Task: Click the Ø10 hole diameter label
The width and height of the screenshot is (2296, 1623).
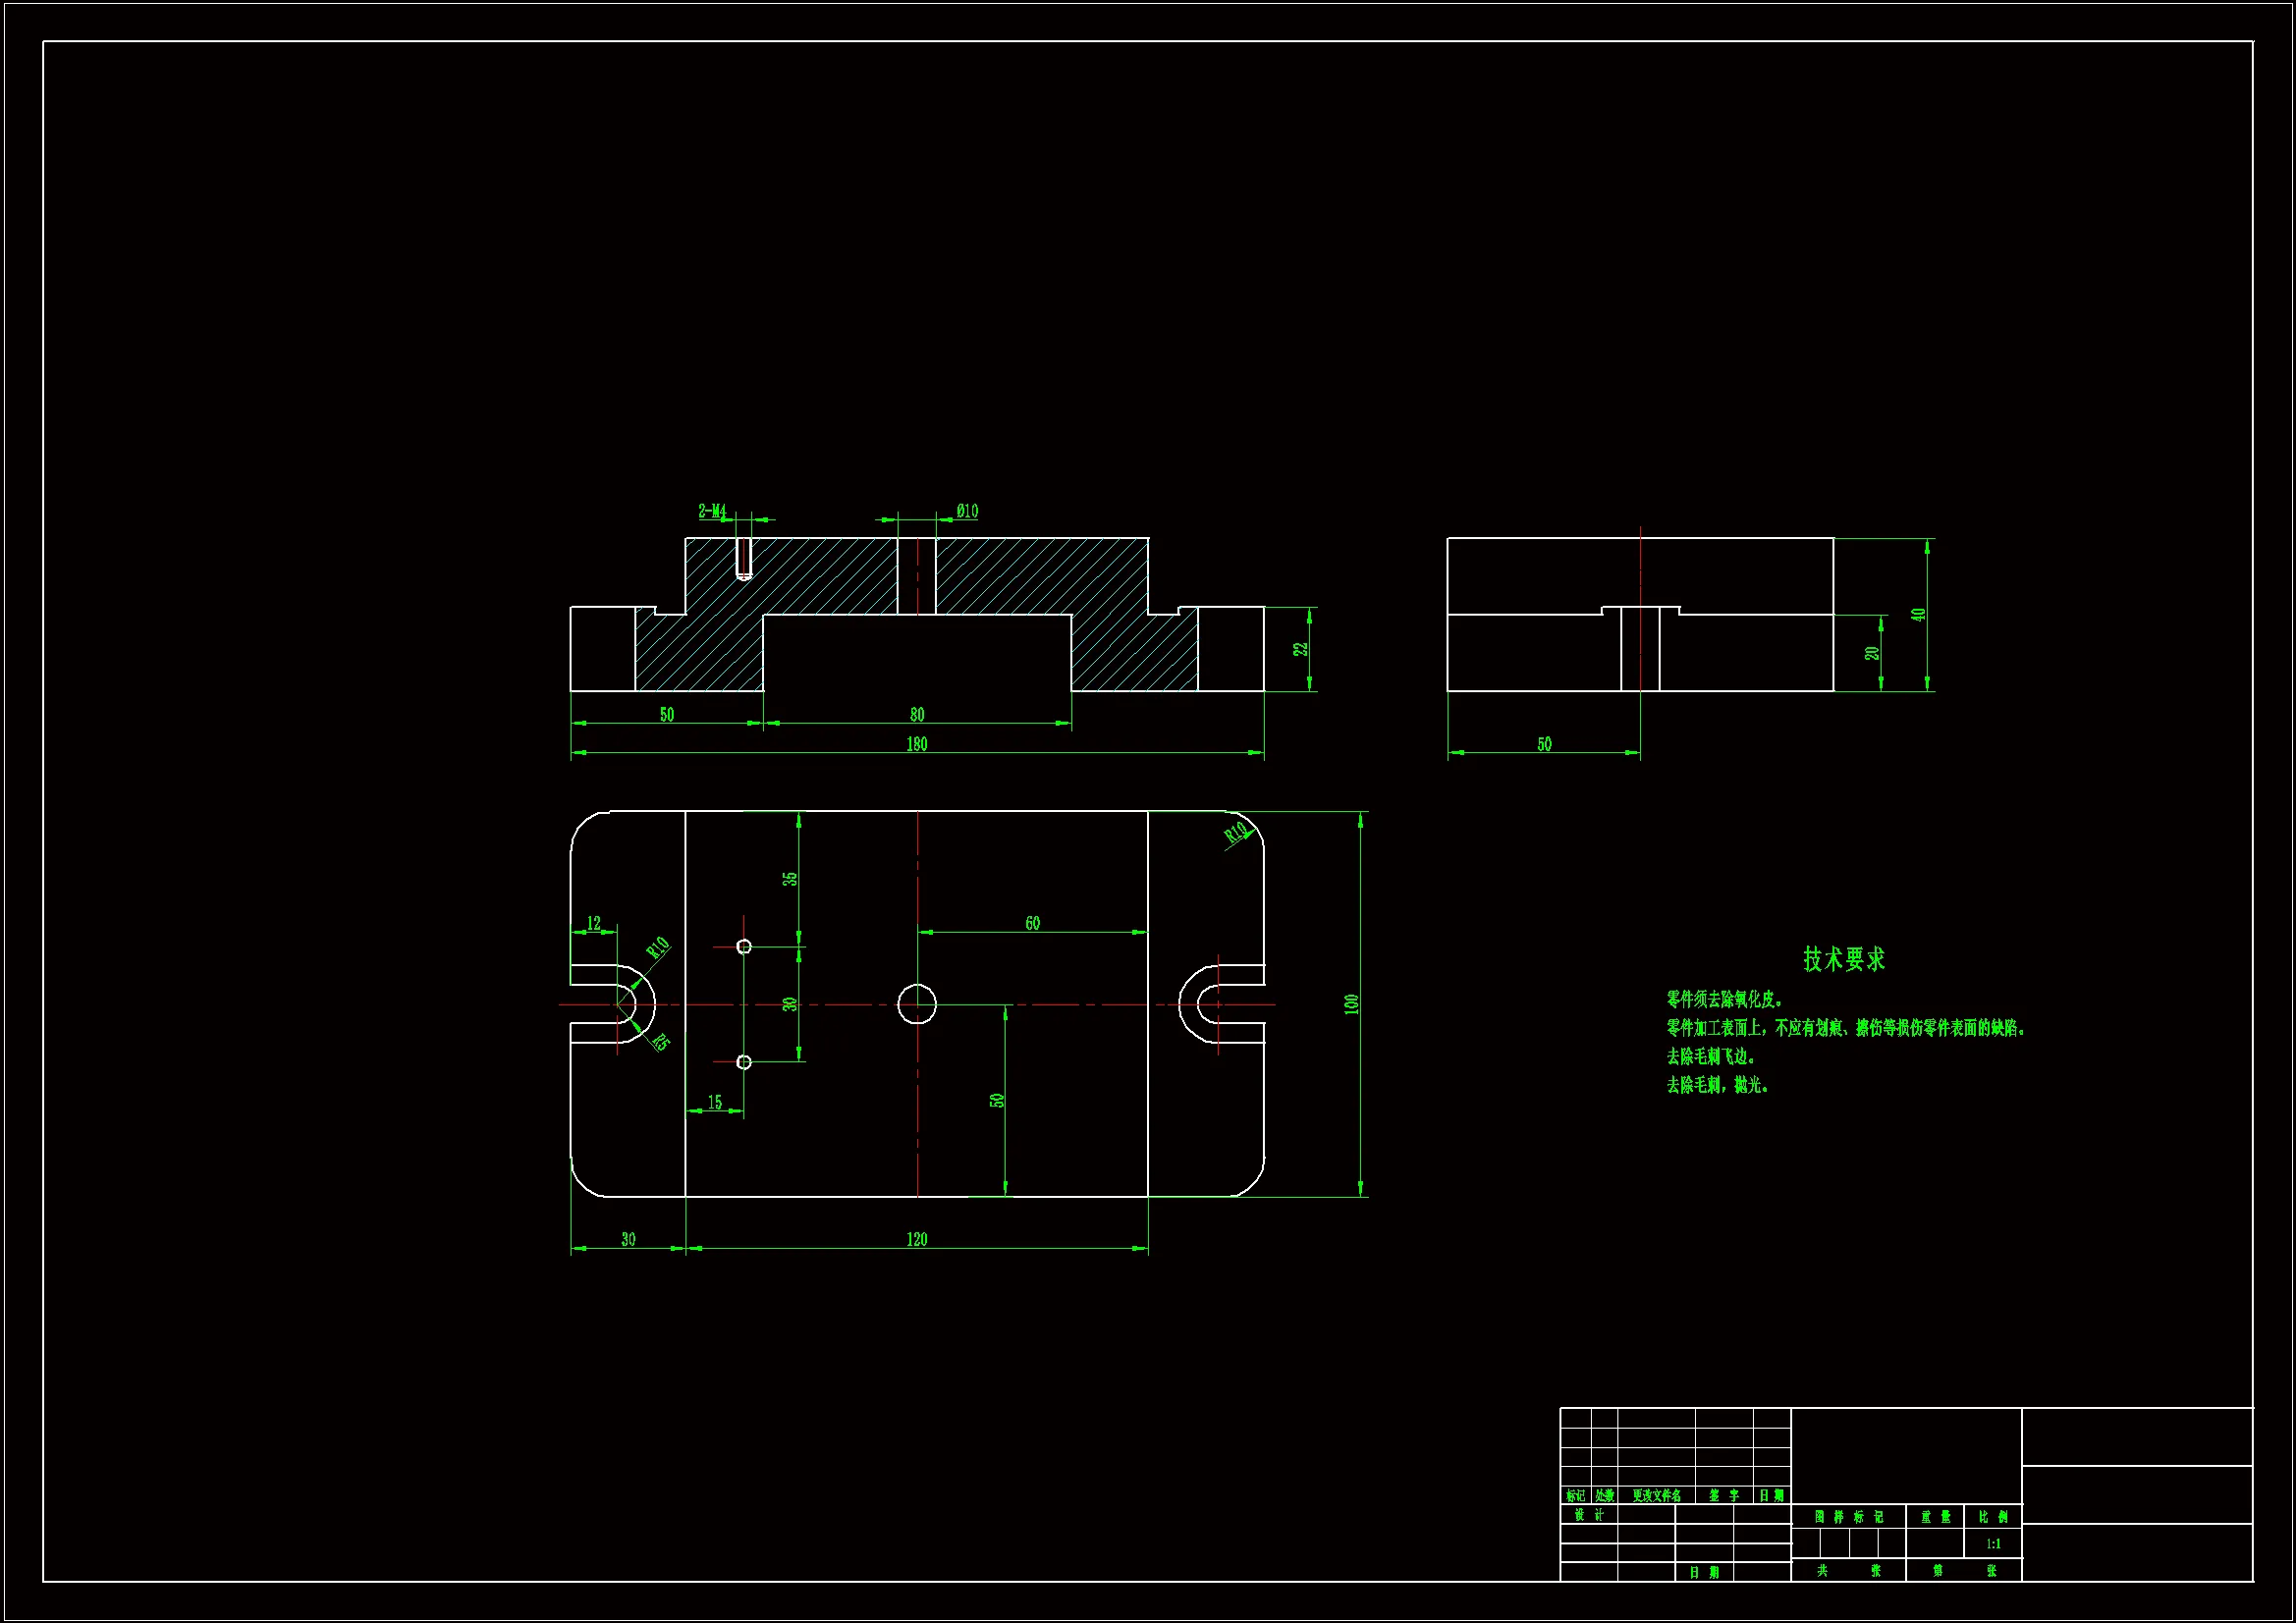Action: pos(966,511)
